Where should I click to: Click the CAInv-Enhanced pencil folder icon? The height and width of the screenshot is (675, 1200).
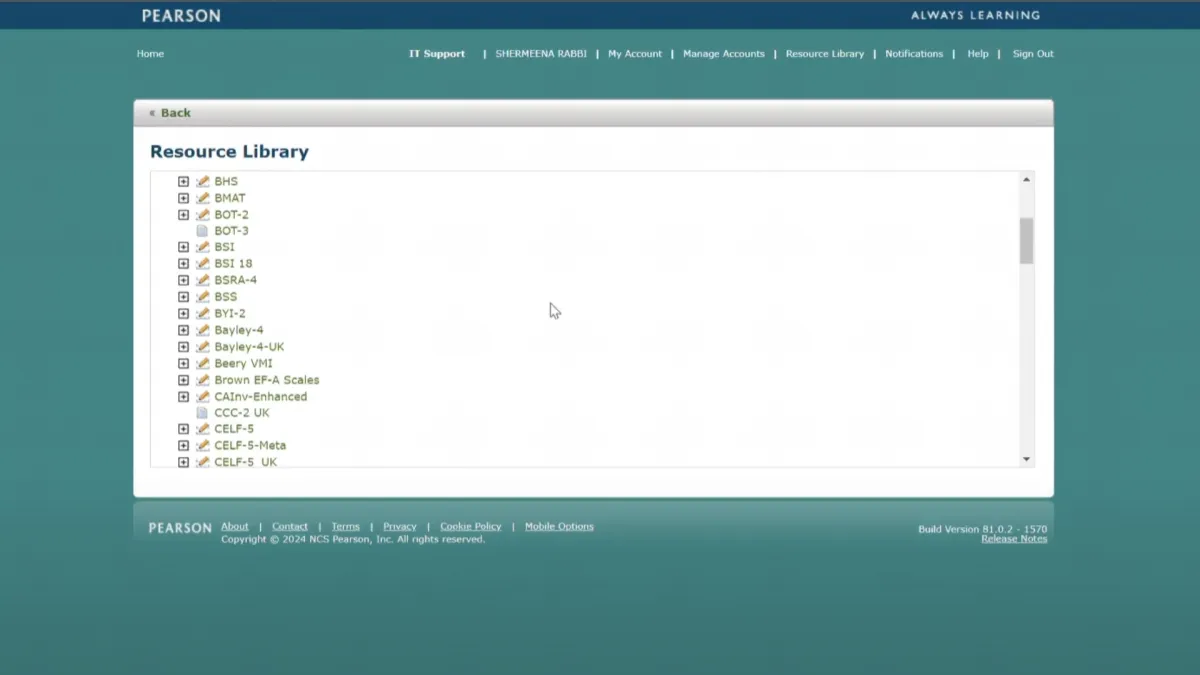(x=202, y=397)
